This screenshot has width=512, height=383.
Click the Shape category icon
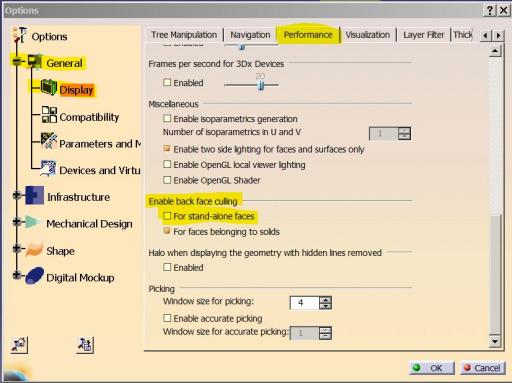click(35, 249)
